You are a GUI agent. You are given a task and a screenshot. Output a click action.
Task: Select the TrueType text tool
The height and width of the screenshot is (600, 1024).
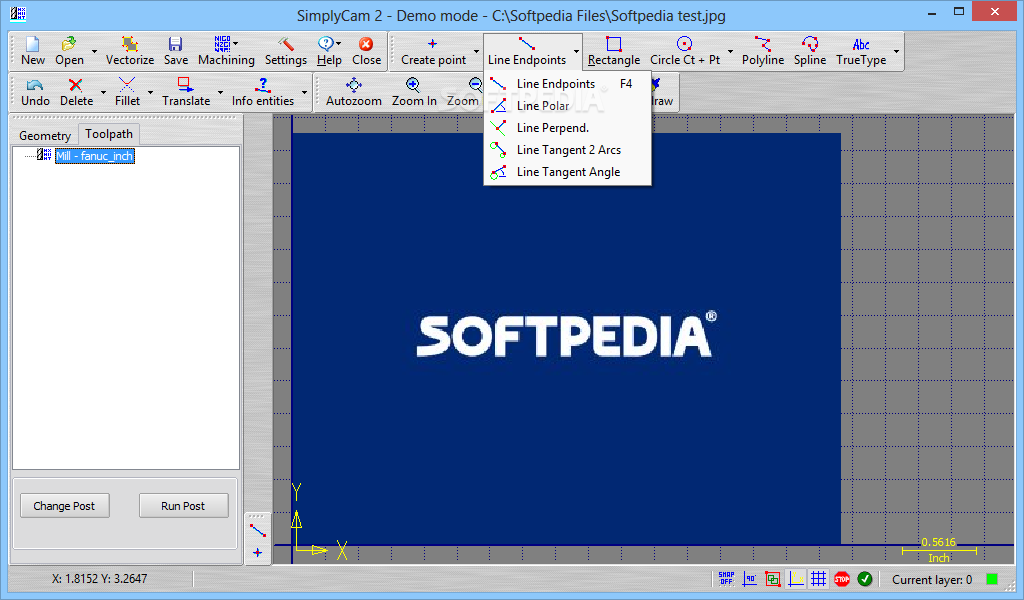[x=861, y=52]
